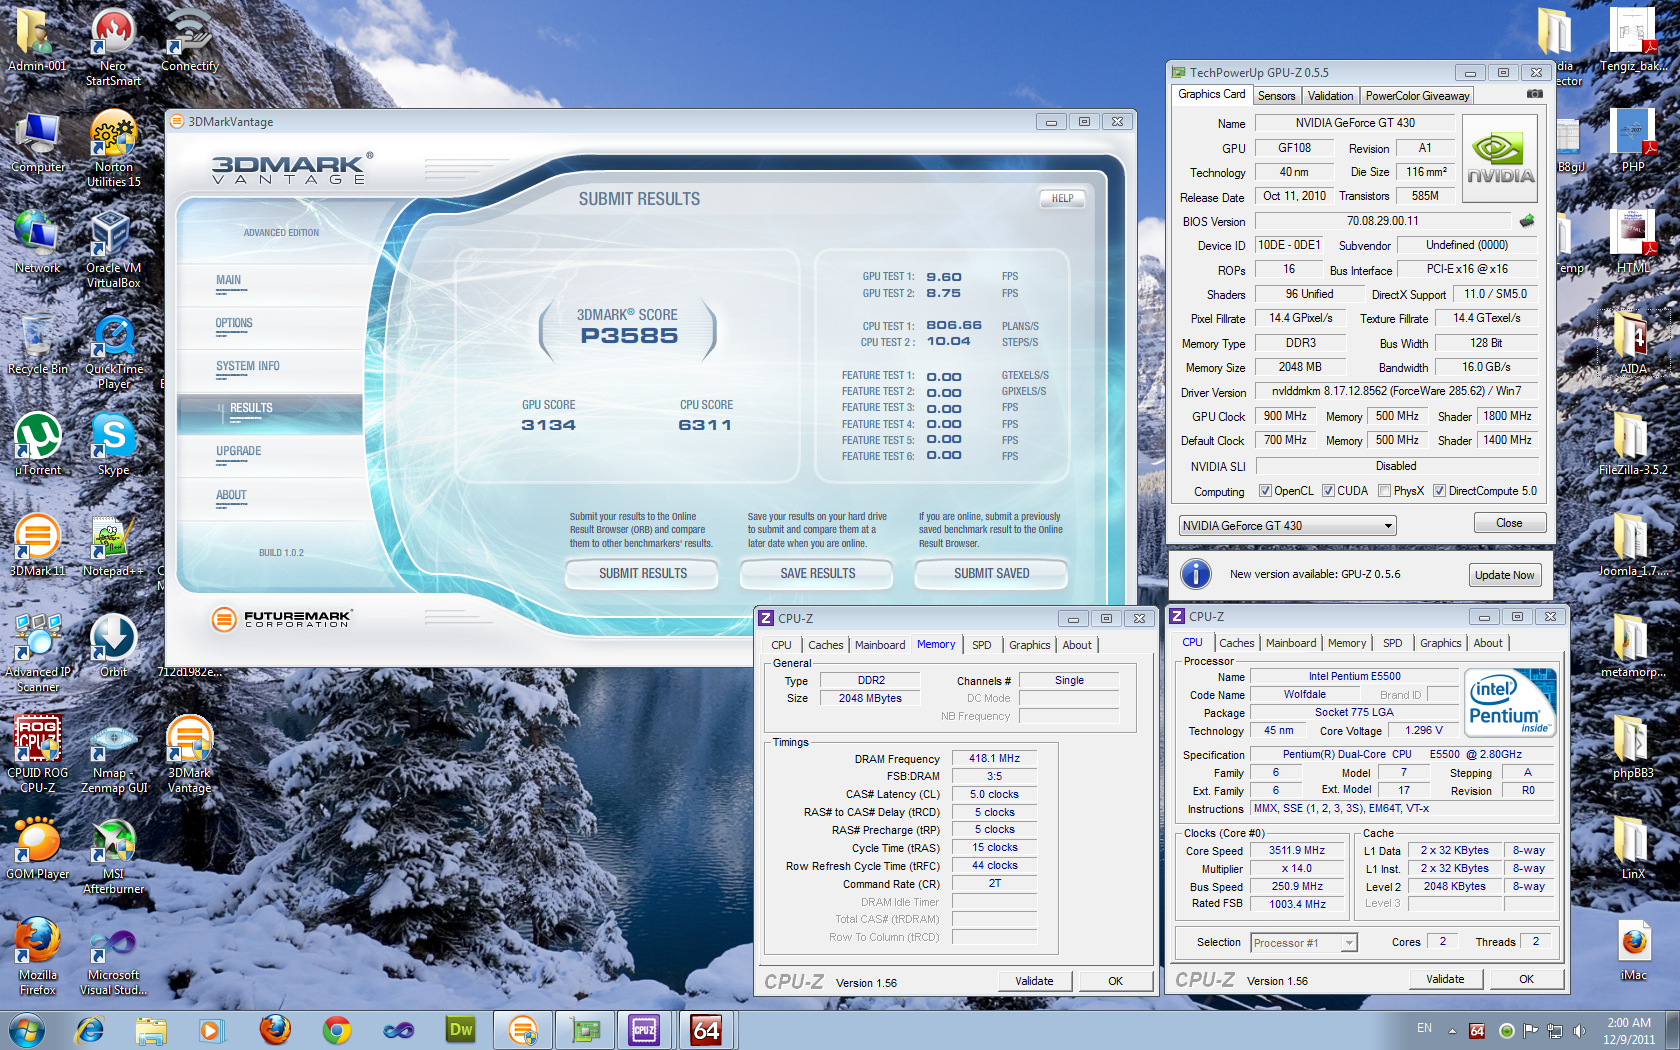Open the 3DMark 11 desktop shortcut

click(38, 545)
